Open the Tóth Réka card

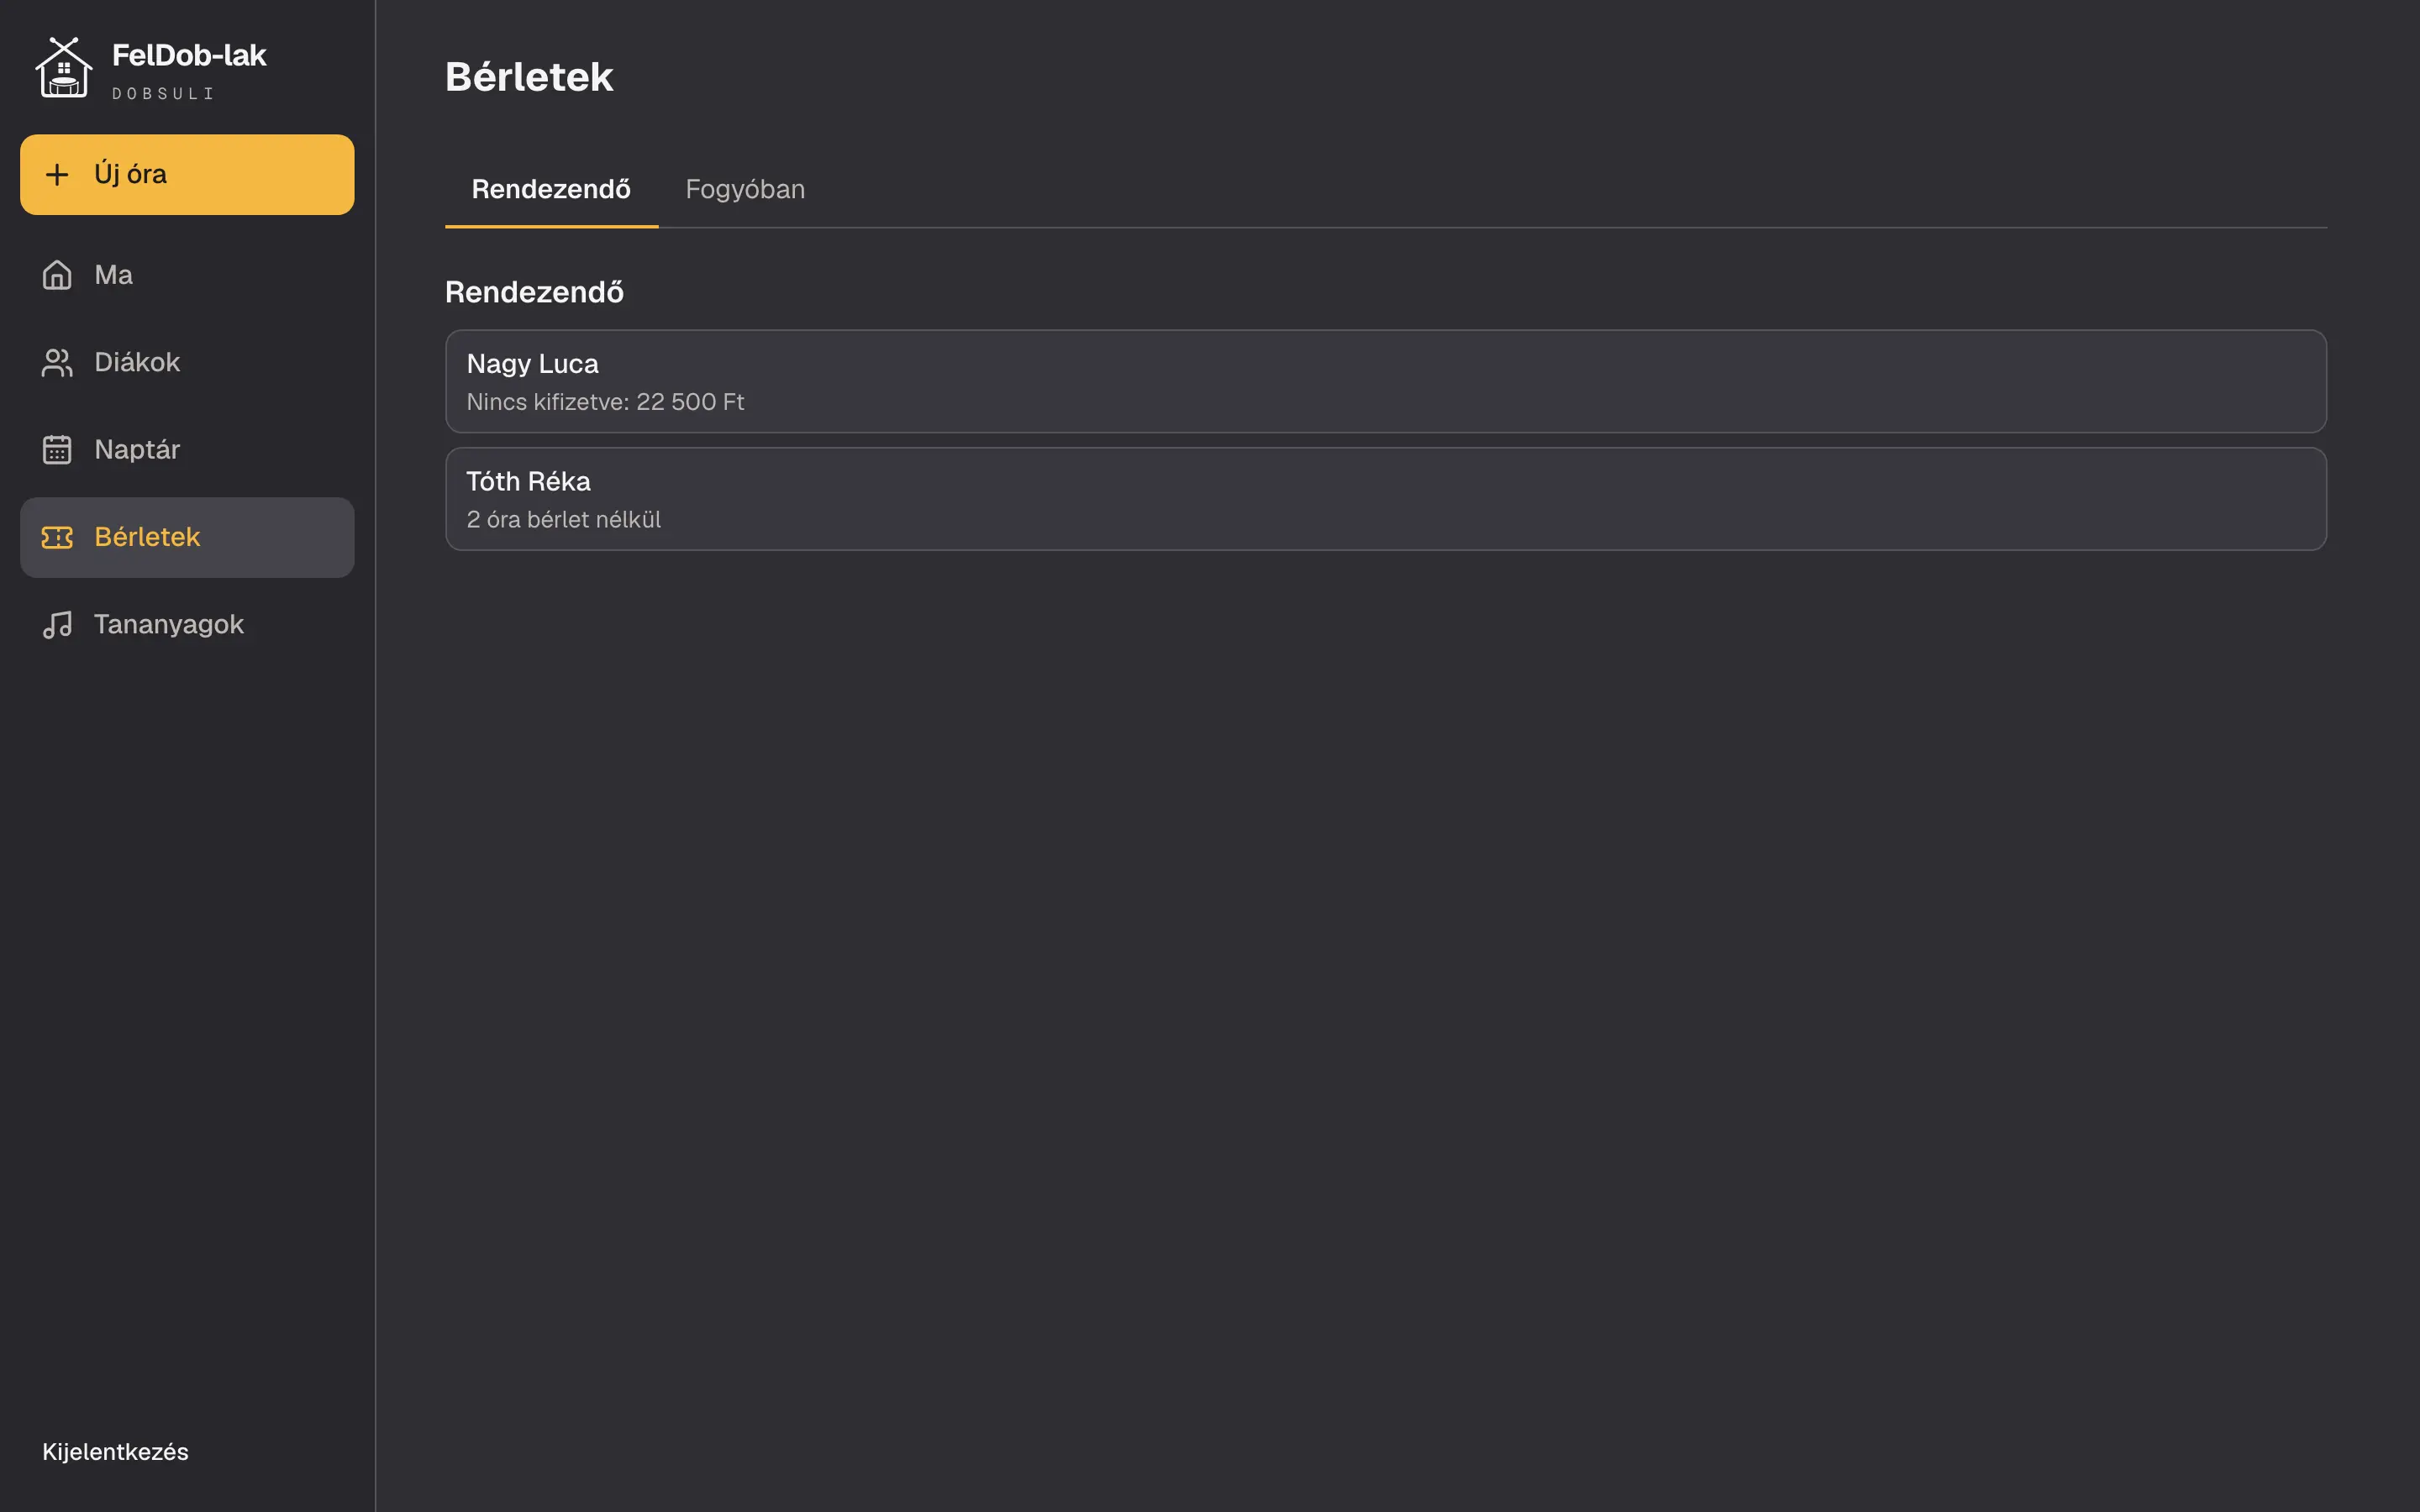[x=1385, y=498]
